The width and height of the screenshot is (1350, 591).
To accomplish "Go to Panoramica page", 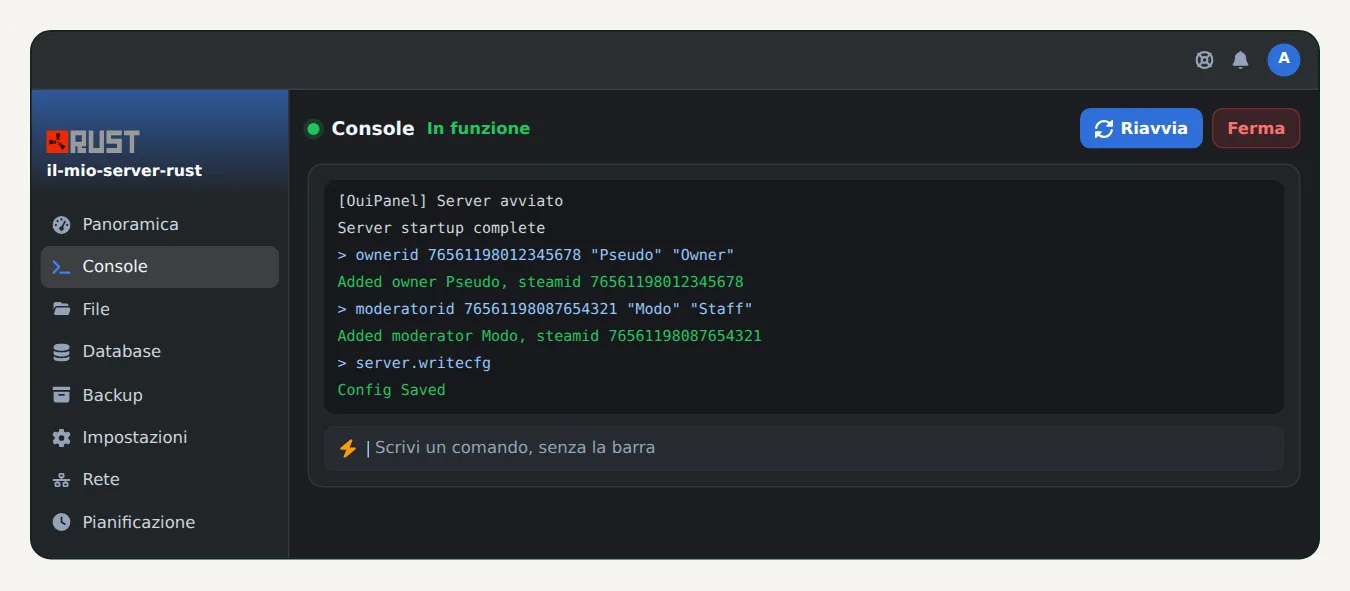I will point(160,224).
